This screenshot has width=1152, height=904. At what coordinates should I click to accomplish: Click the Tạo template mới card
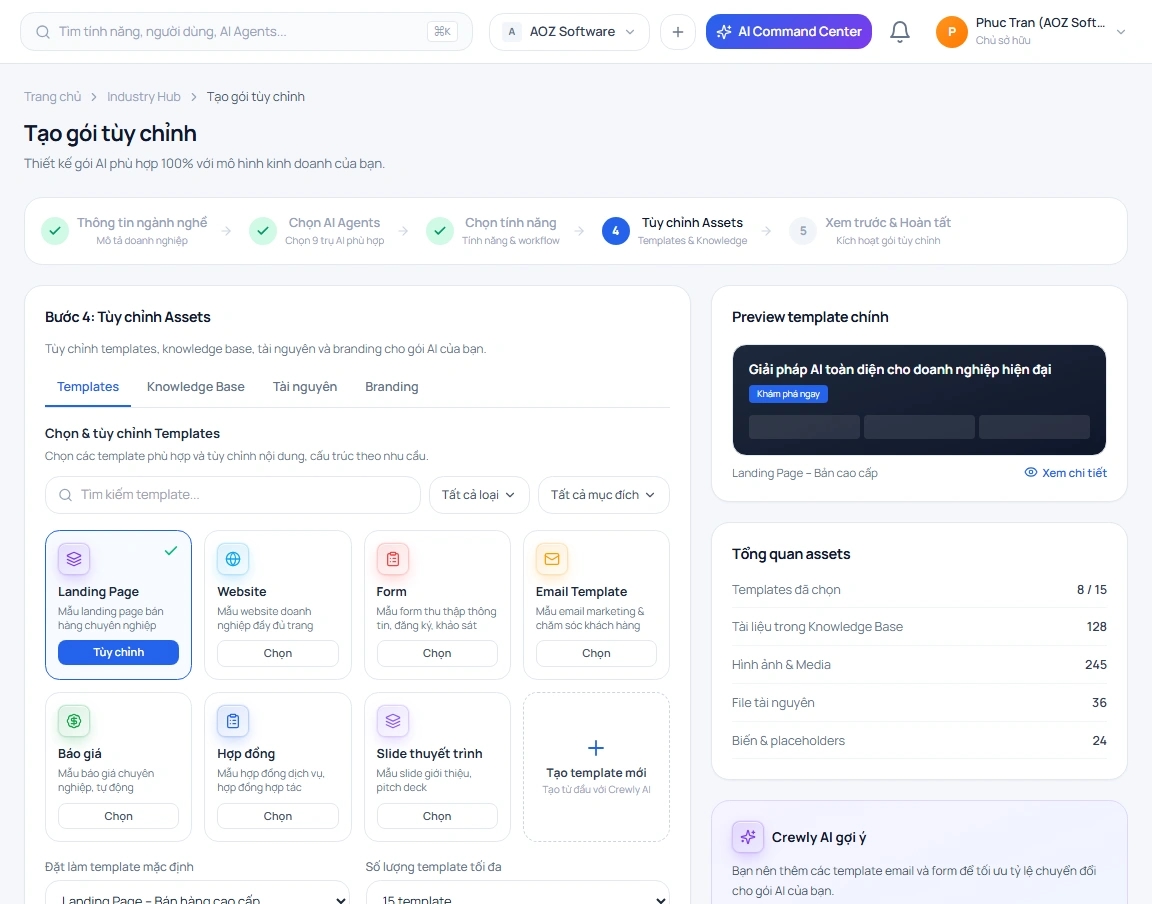[x=597, y=767]
